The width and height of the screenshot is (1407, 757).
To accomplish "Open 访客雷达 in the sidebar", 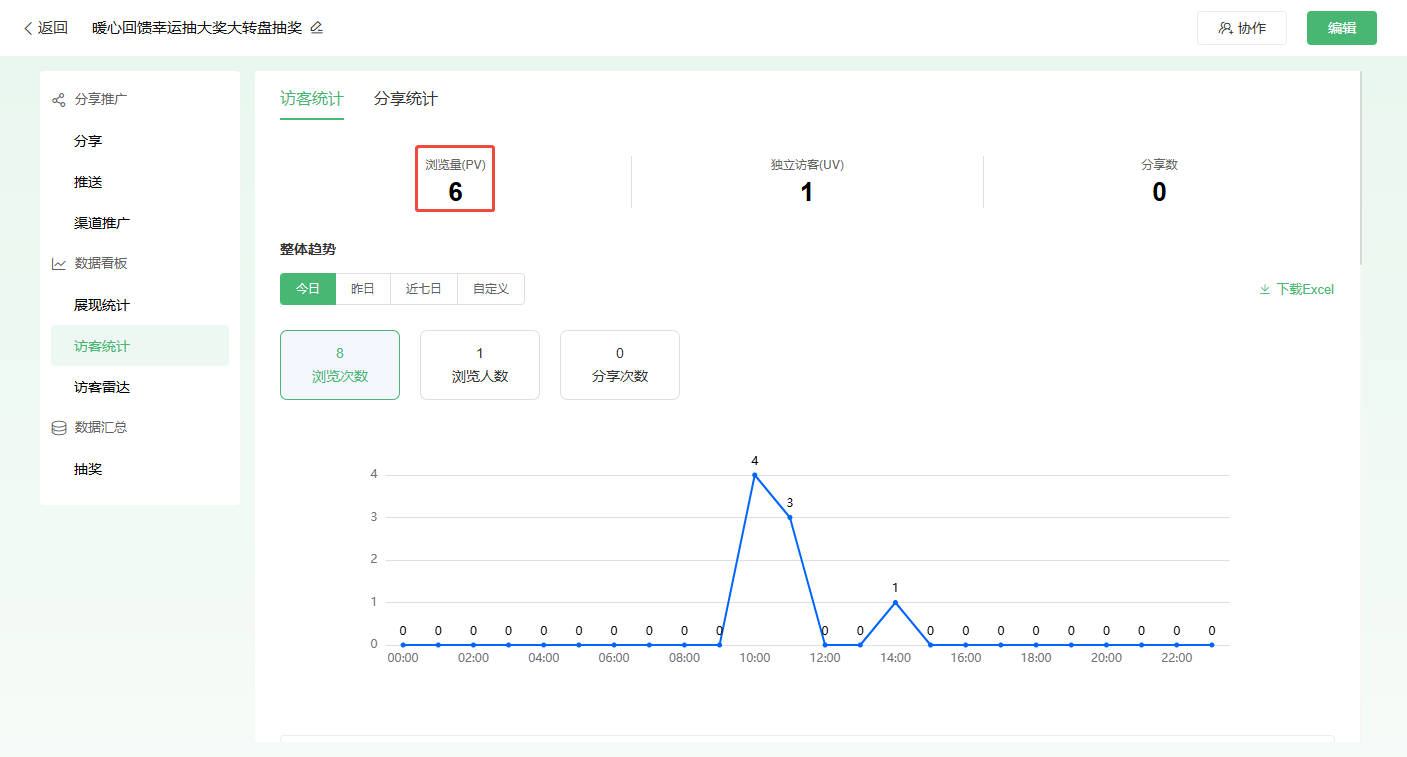I will click(102, 387).
